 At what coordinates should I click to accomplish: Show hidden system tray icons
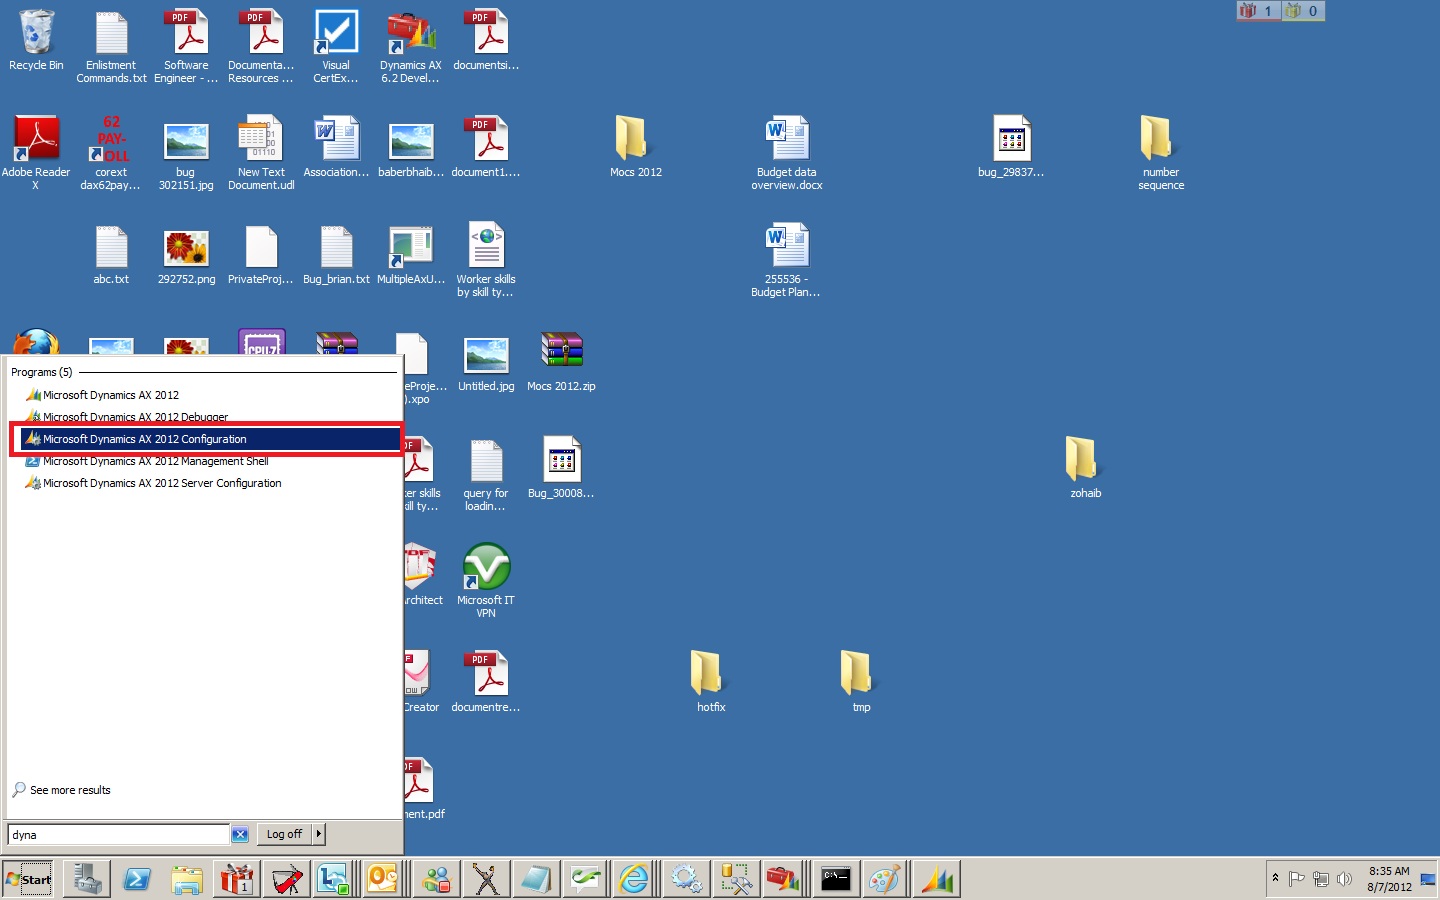click(1275, 878)
